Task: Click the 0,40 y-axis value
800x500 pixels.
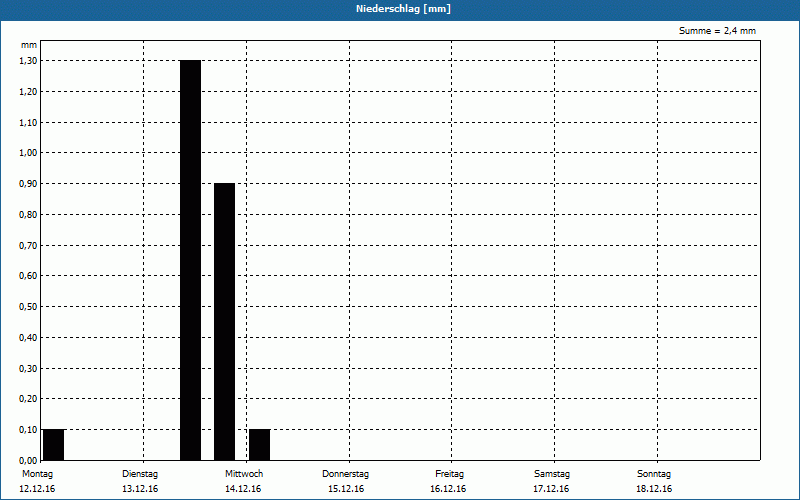Action: [x=28, y=338]
